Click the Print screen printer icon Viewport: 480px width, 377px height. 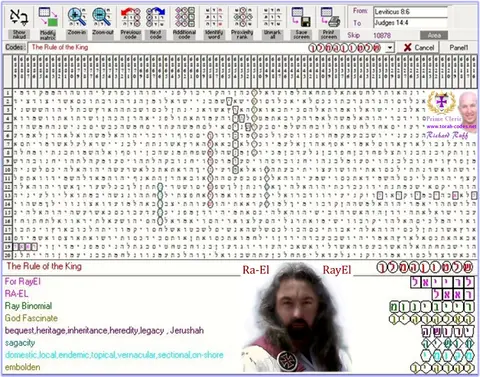pyautogui.click(x=330, y=17)
